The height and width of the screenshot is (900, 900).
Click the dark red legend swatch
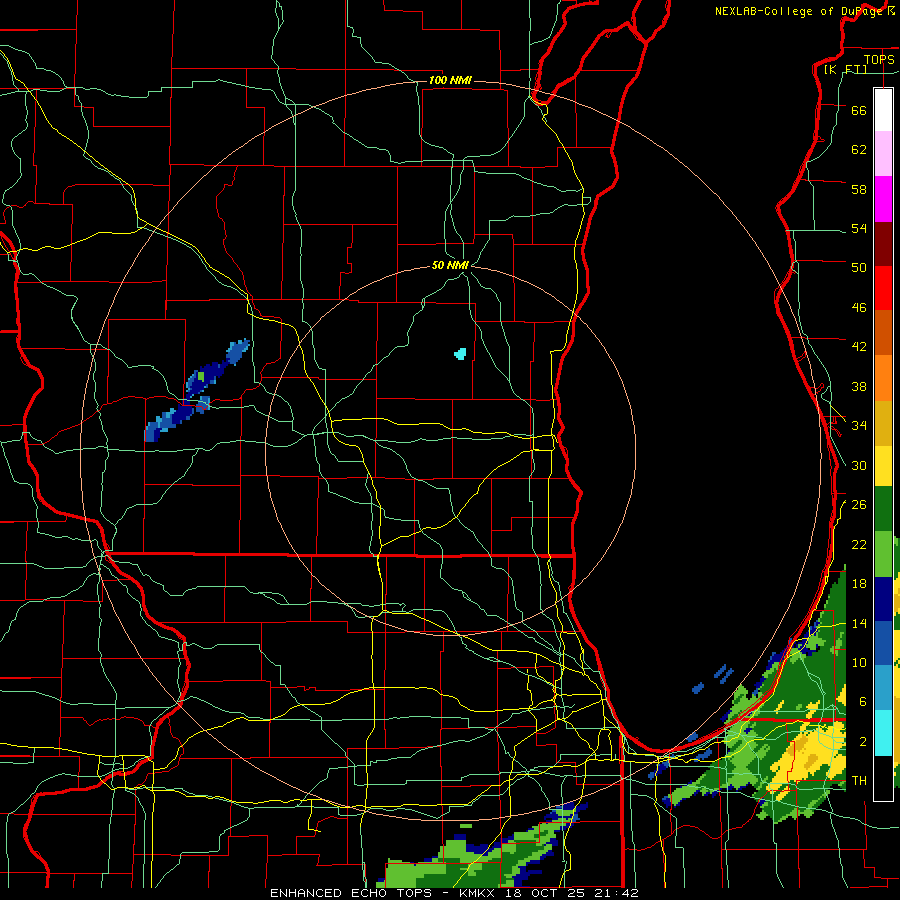883,243
